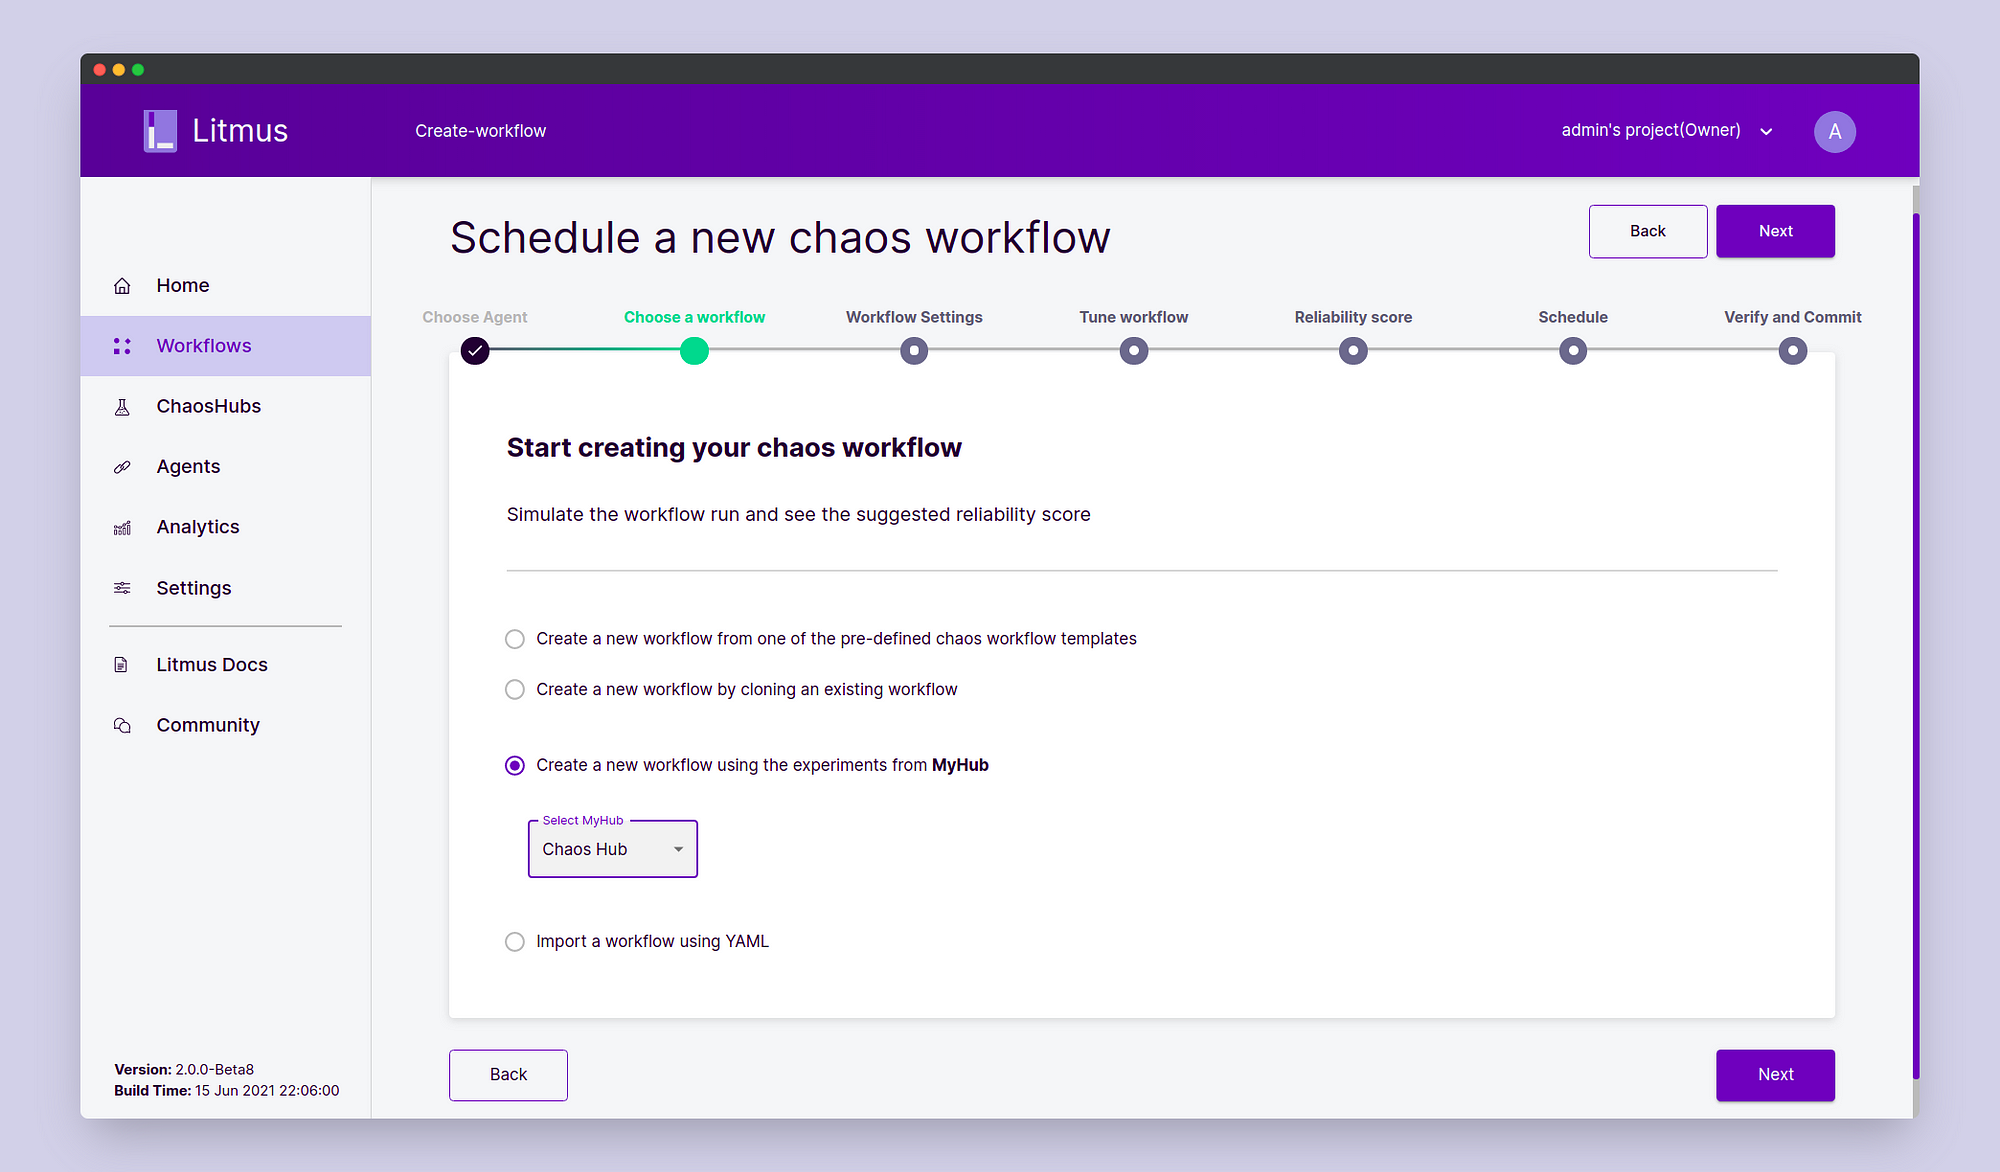Select experiments from MyHub radio option

[515, 766]
